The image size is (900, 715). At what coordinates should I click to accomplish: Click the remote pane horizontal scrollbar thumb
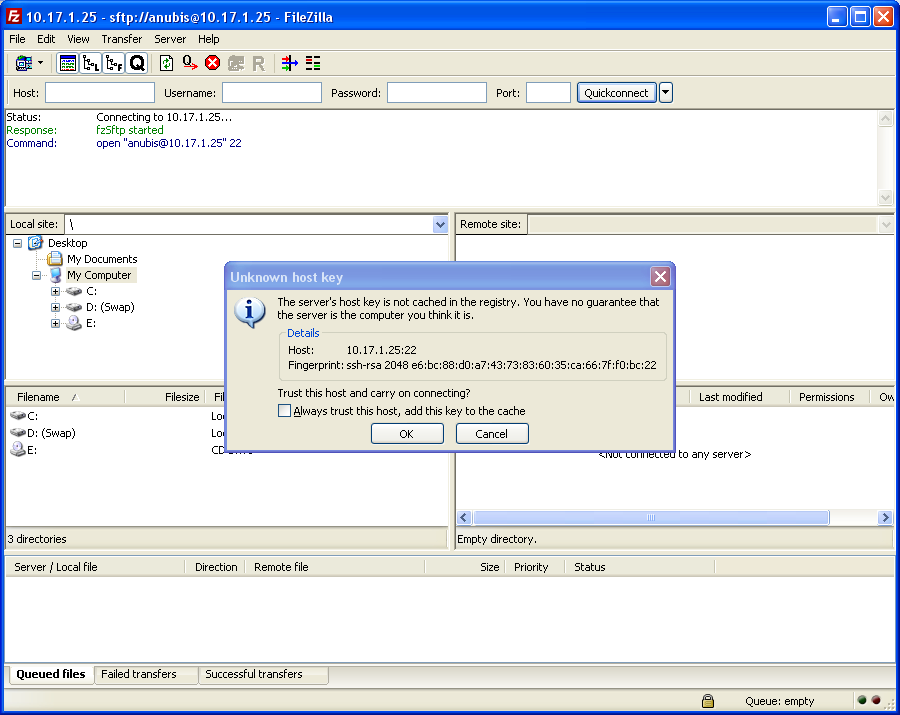click(x=651, y=518)
